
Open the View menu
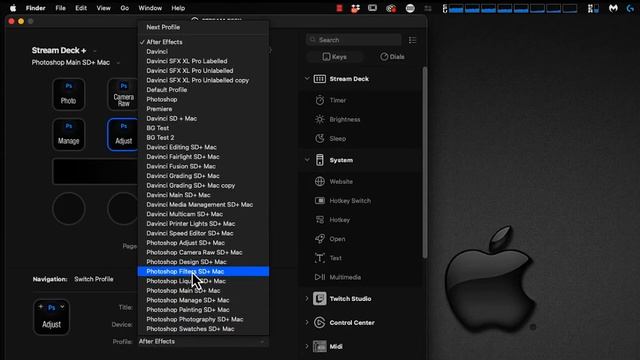coord(103,8)
